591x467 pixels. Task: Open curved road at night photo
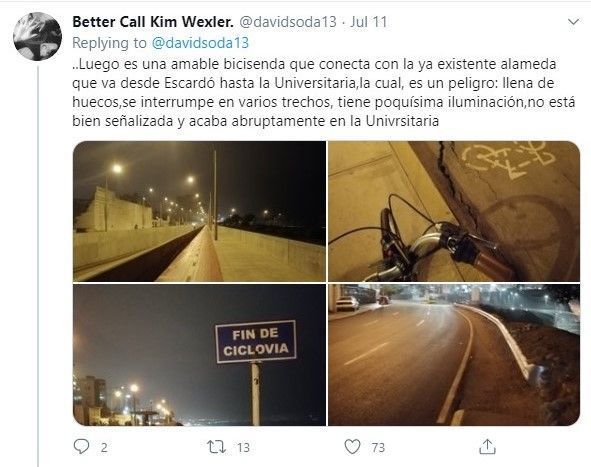[x=454, y=355]
